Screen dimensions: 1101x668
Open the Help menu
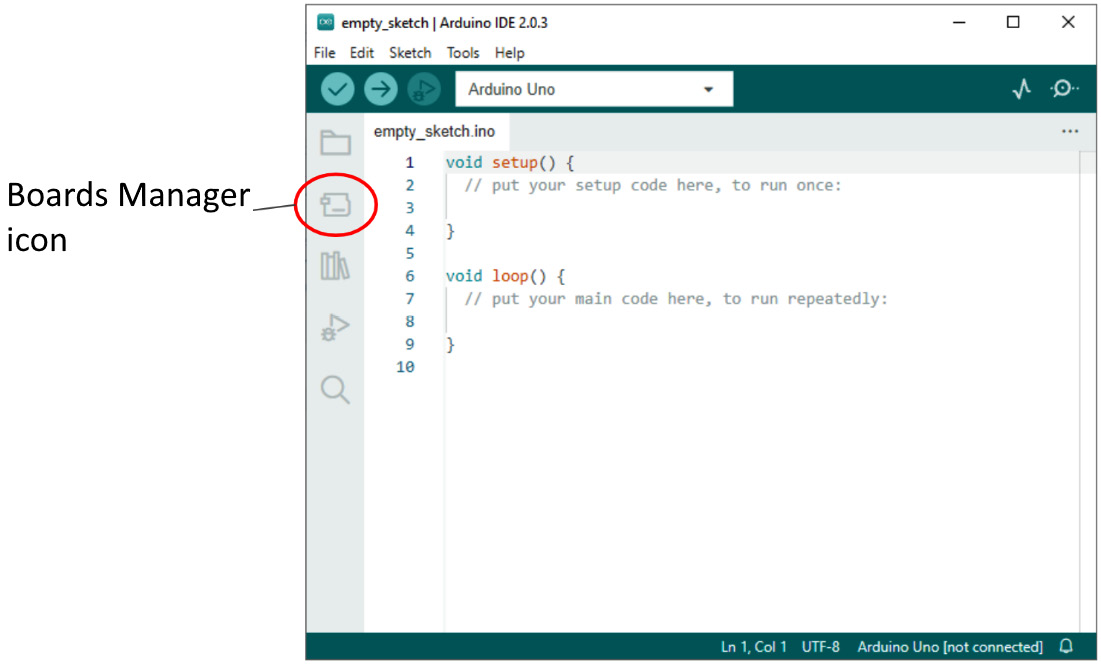pyautogui.click(x=510, y=53)
